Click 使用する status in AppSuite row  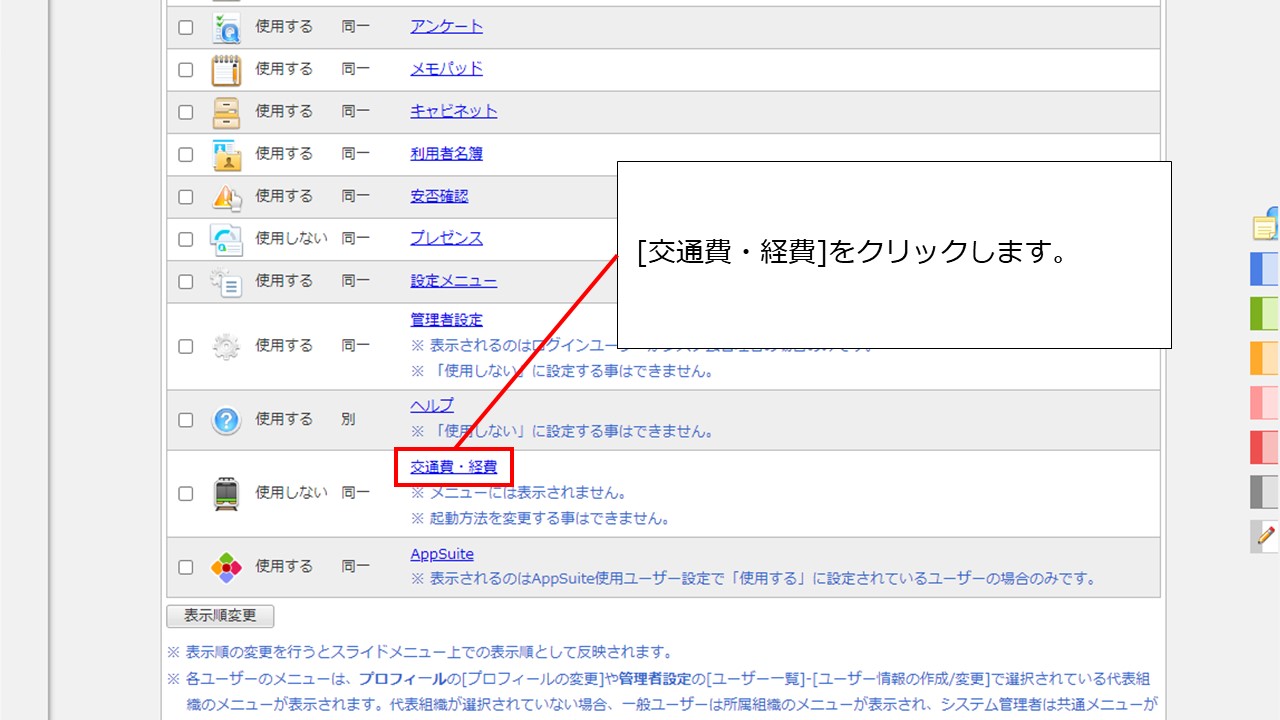284,566
